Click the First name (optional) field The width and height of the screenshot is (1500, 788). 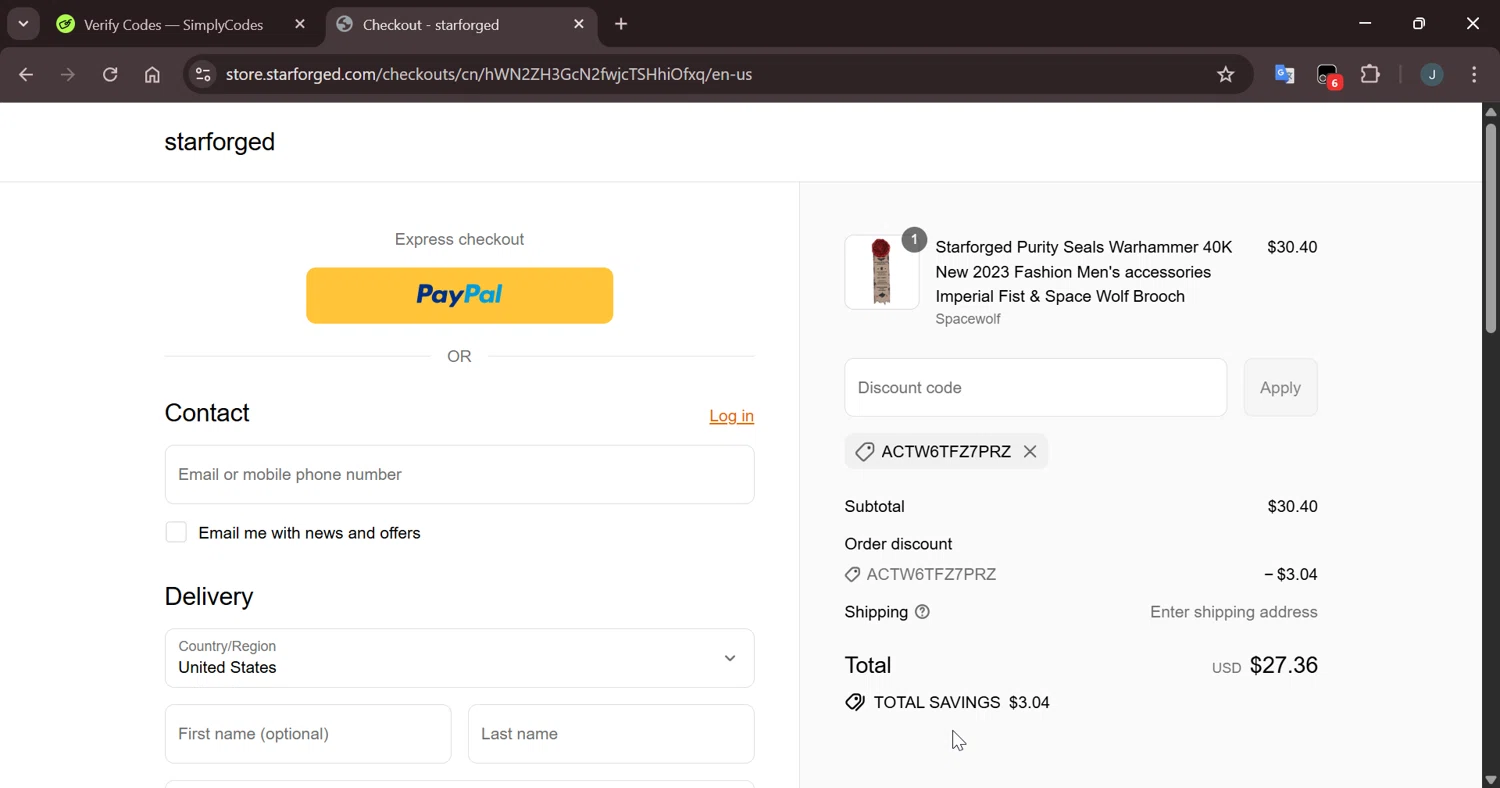[x=308, y=734]
